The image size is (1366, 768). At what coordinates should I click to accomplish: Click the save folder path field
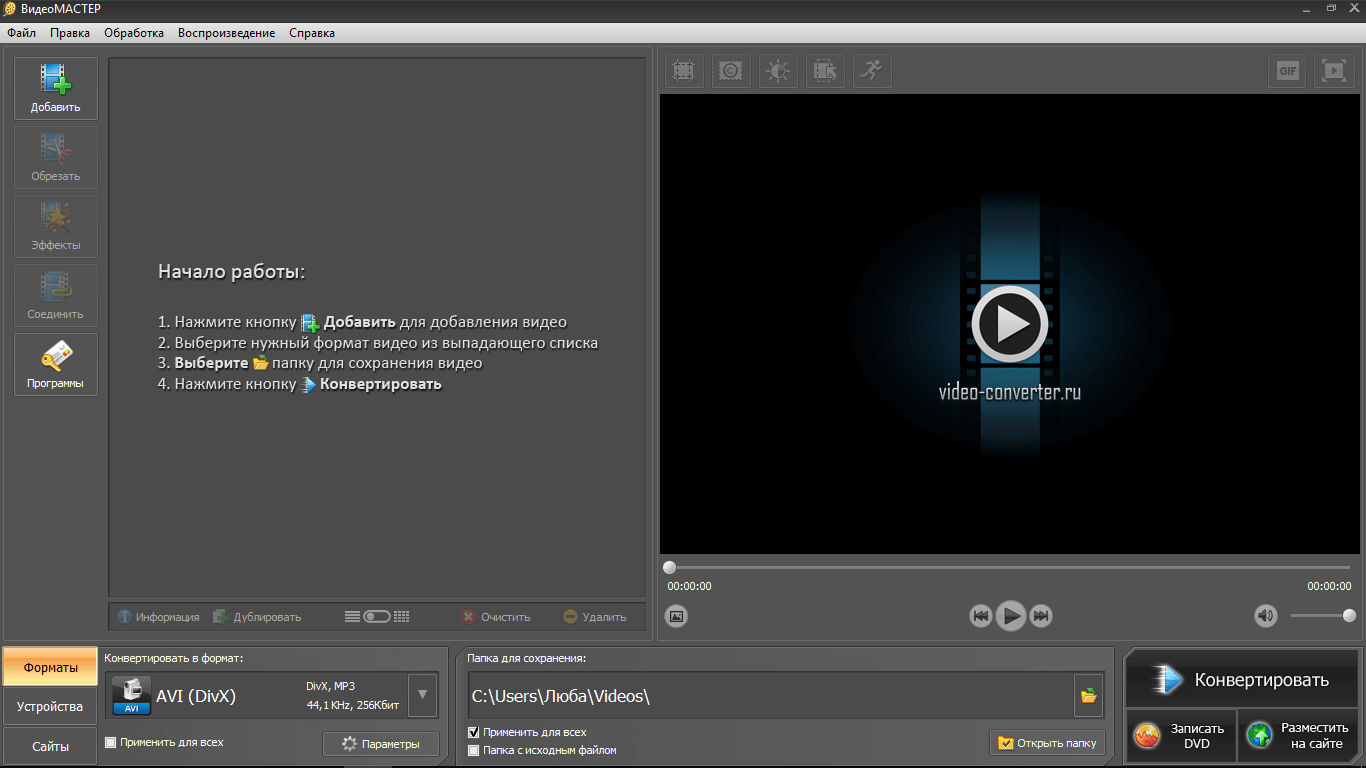pyautogui.click(x=769, y=696)
